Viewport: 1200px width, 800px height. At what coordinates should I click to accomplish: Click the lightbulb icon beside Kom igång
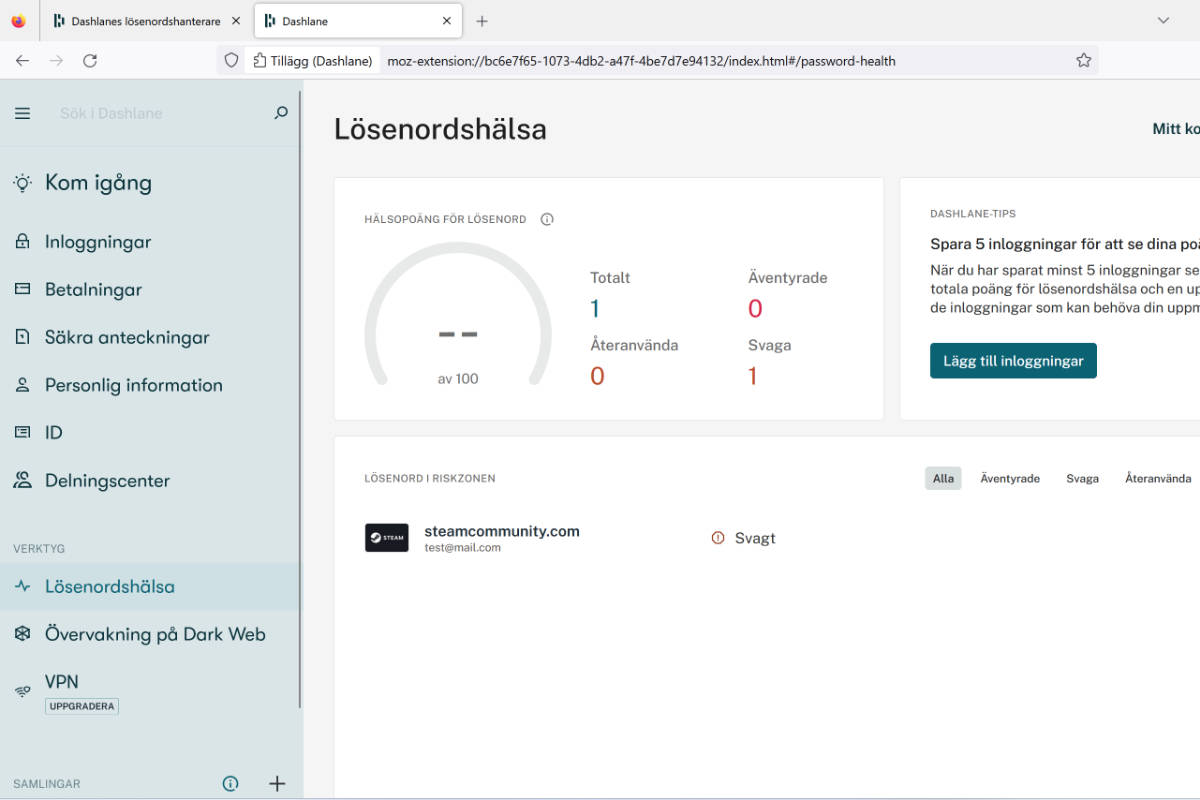[22, 182]
